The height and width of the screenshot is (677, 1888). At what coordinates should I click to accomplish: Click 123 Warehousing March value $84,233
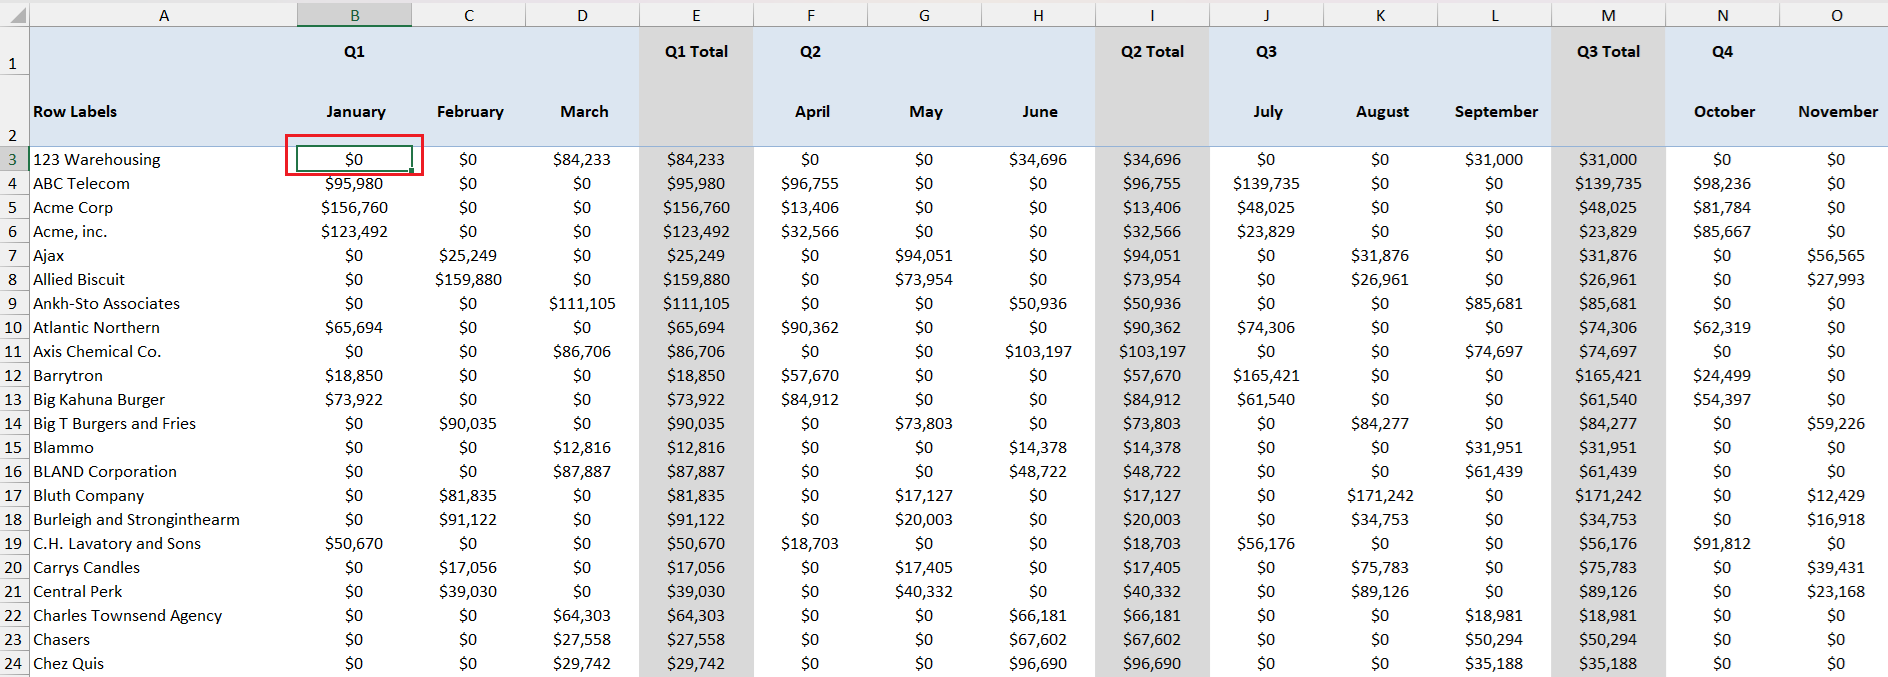(582, 159)
